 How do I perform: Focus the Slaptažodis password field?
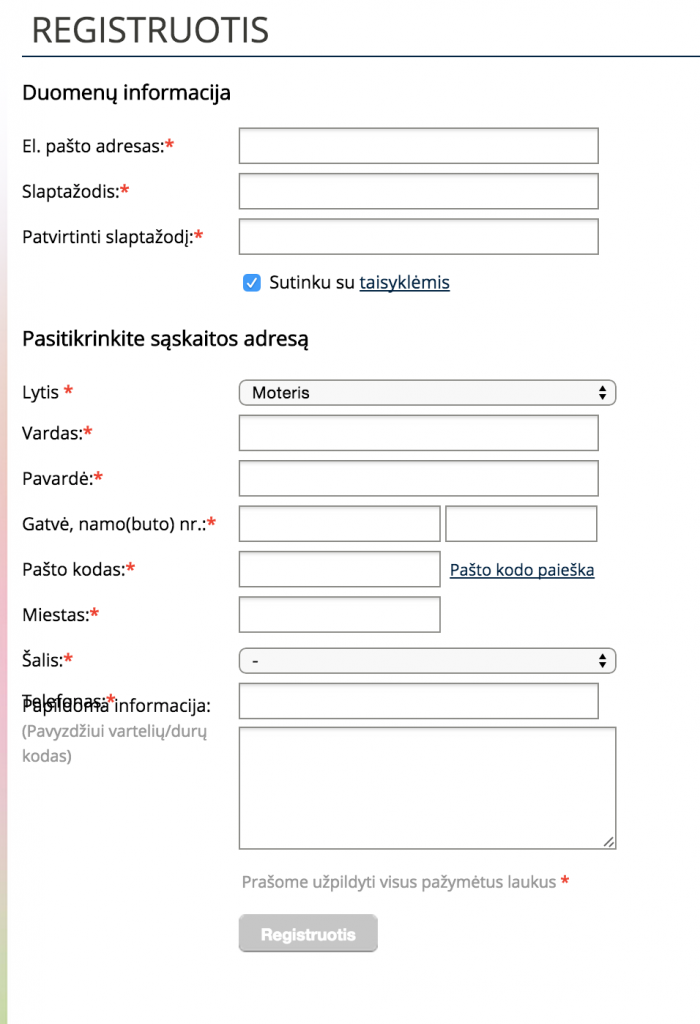[x=418, y=191]
